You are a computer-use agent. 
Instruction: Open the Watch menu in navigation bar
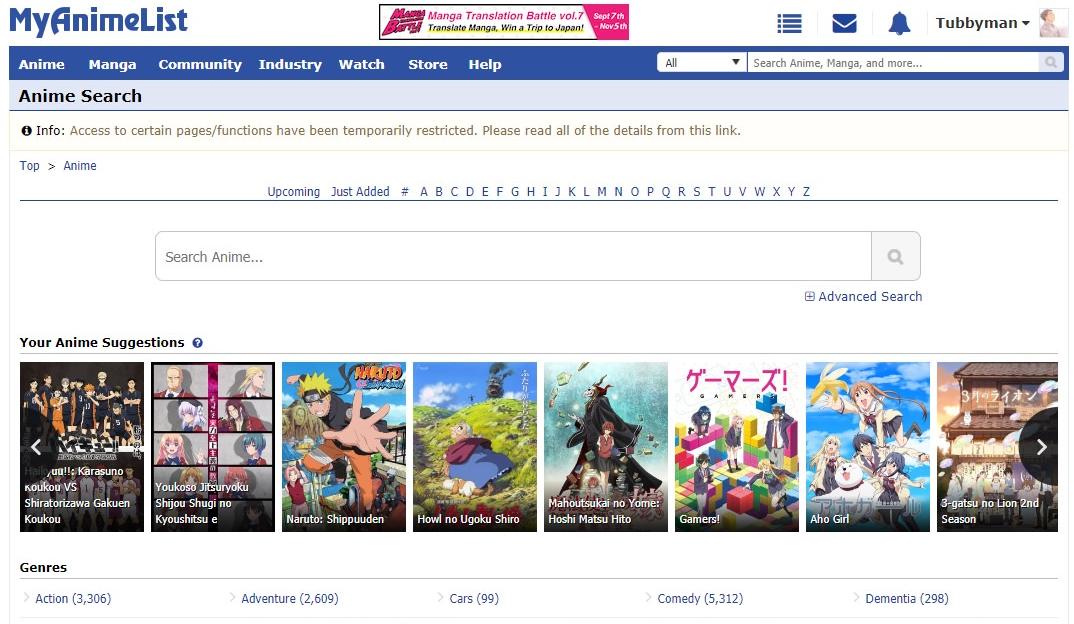tap(361, 64)
